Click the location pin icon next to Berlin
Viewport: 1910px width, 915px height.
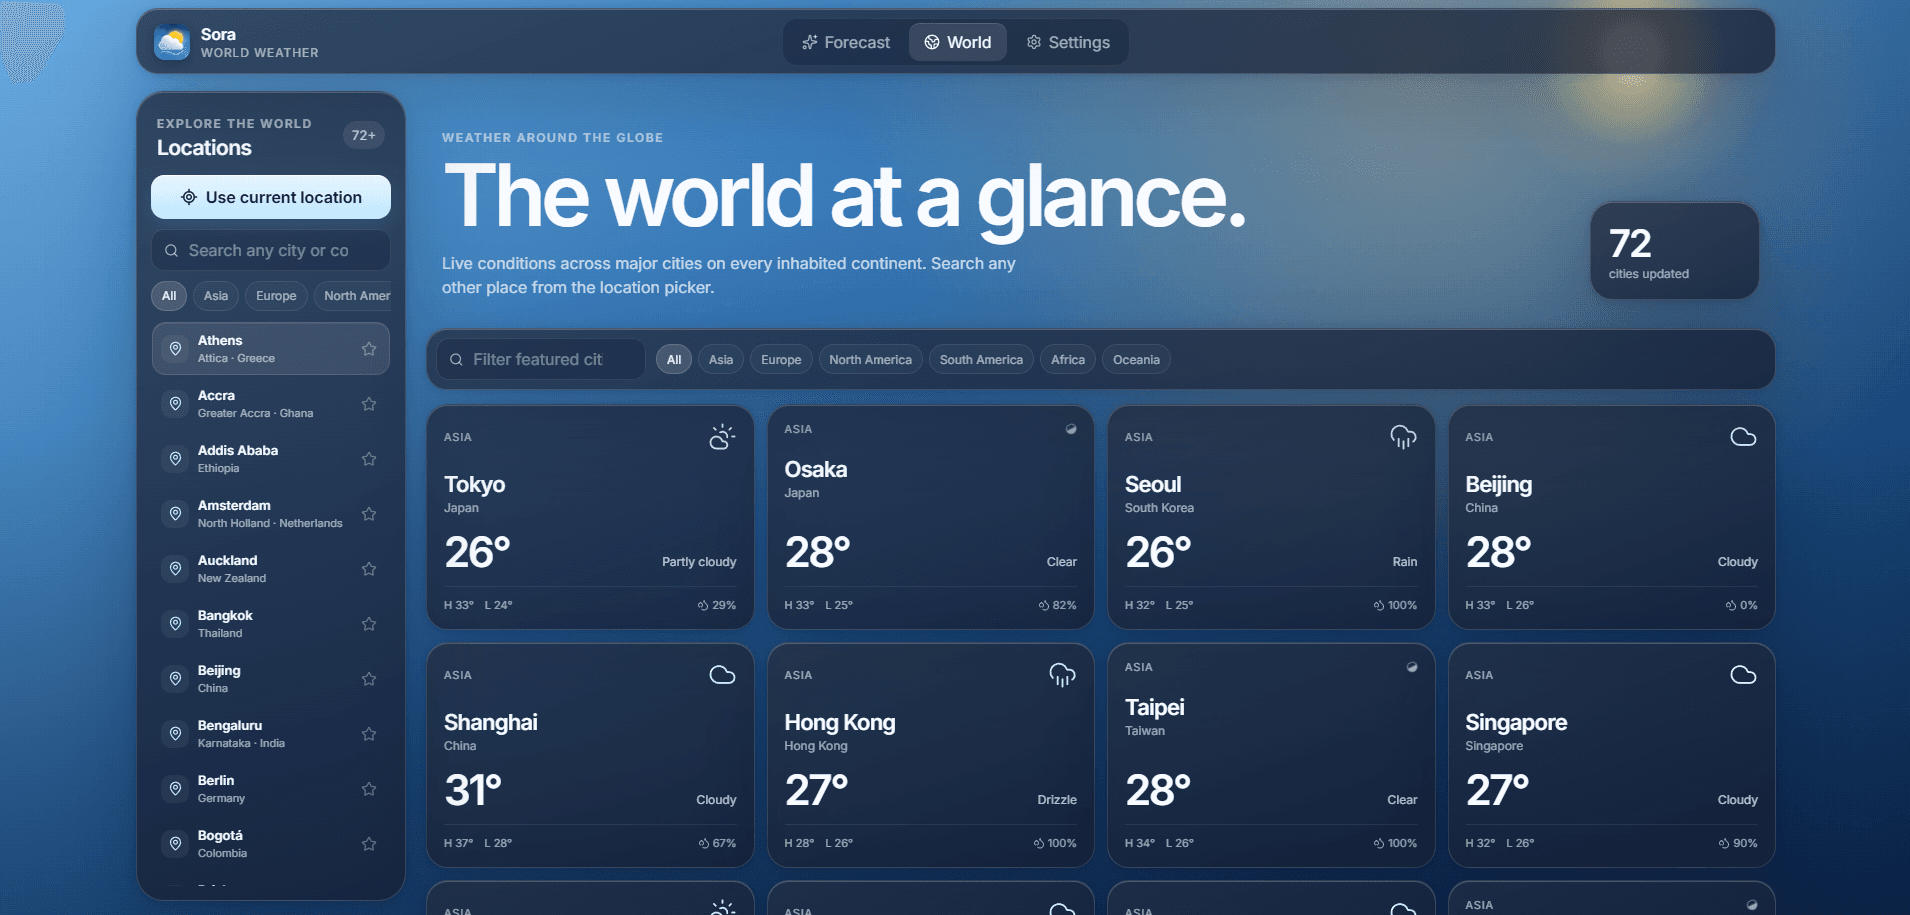pyautogui.click(x=175, y=789)
